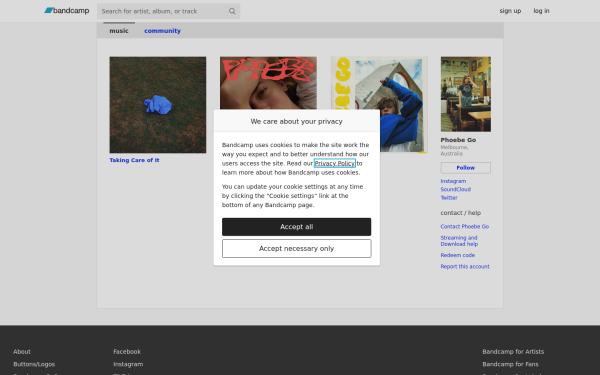Open the Privacy Policy link in the dialog
Image resolution: width=600 pixels, height=375 pixels.
335,163
